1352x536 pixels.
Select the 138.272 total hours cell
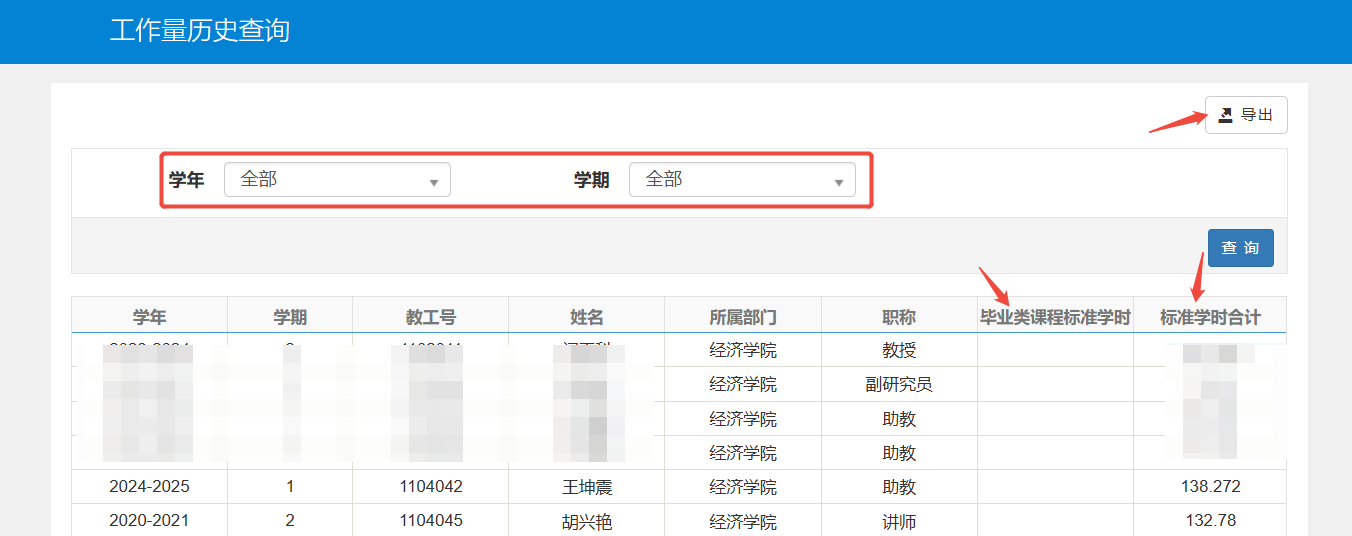tap(1210, 487)
